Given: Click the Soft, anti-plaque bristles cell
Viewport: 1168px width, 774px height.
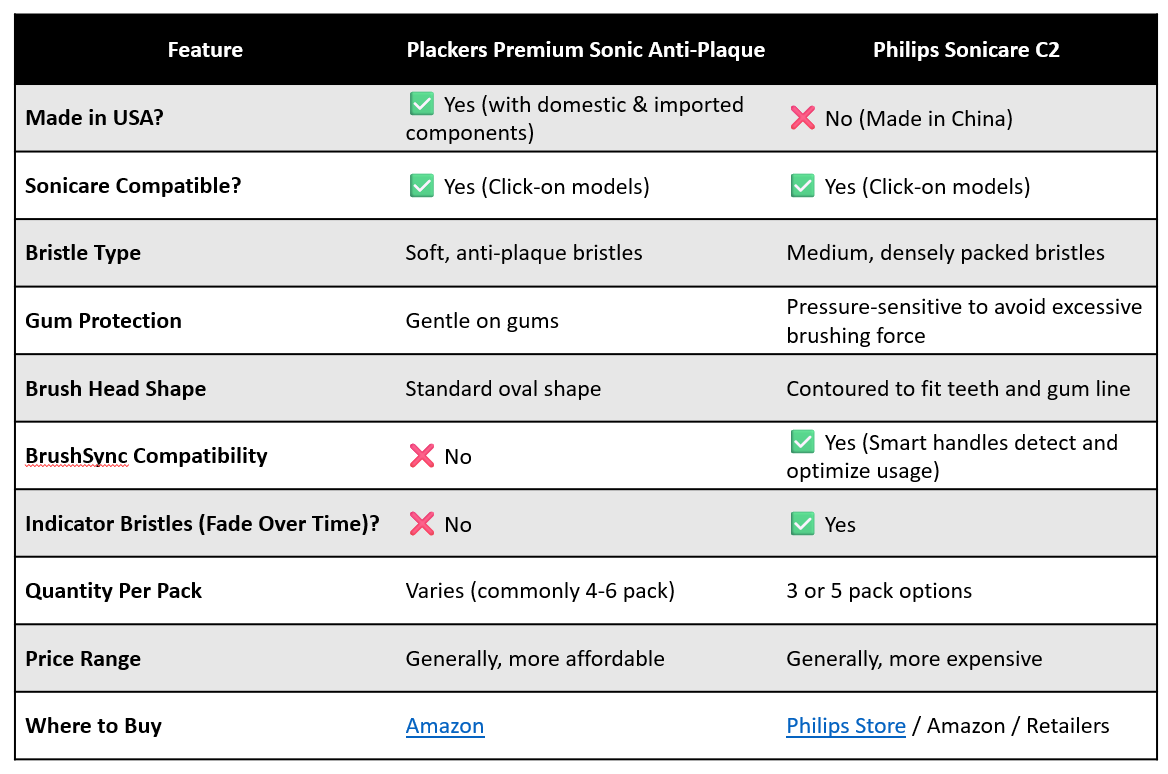Looking at the screenshot, I should (524, 253).
